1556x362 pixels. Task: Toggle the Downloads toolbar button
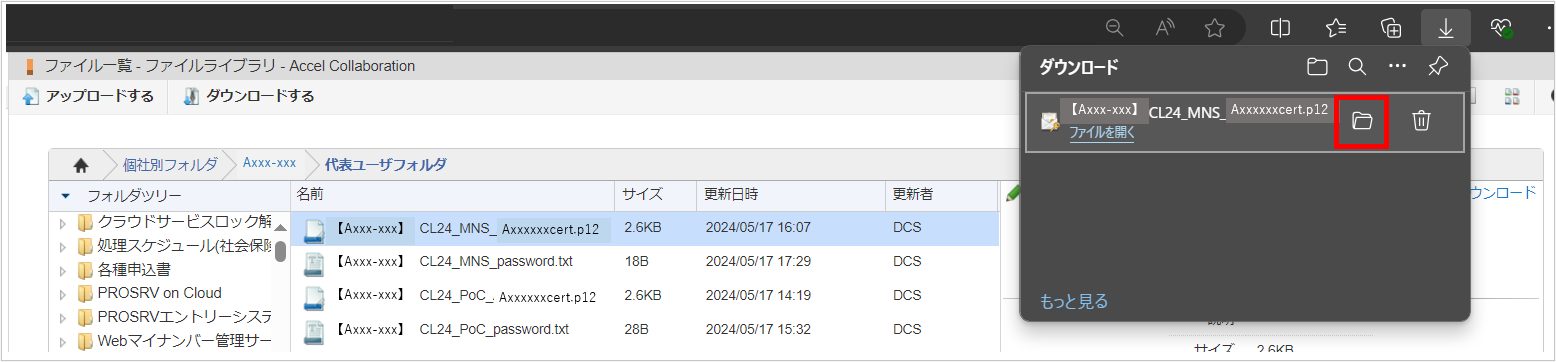[x=1446, y=28]
